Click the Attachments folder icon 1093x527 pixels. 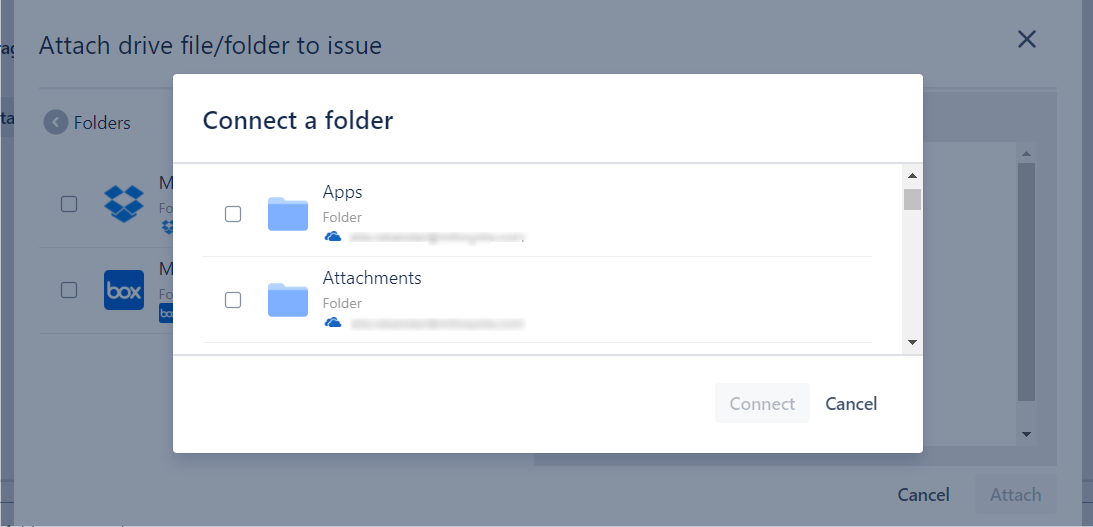point(288,300)
